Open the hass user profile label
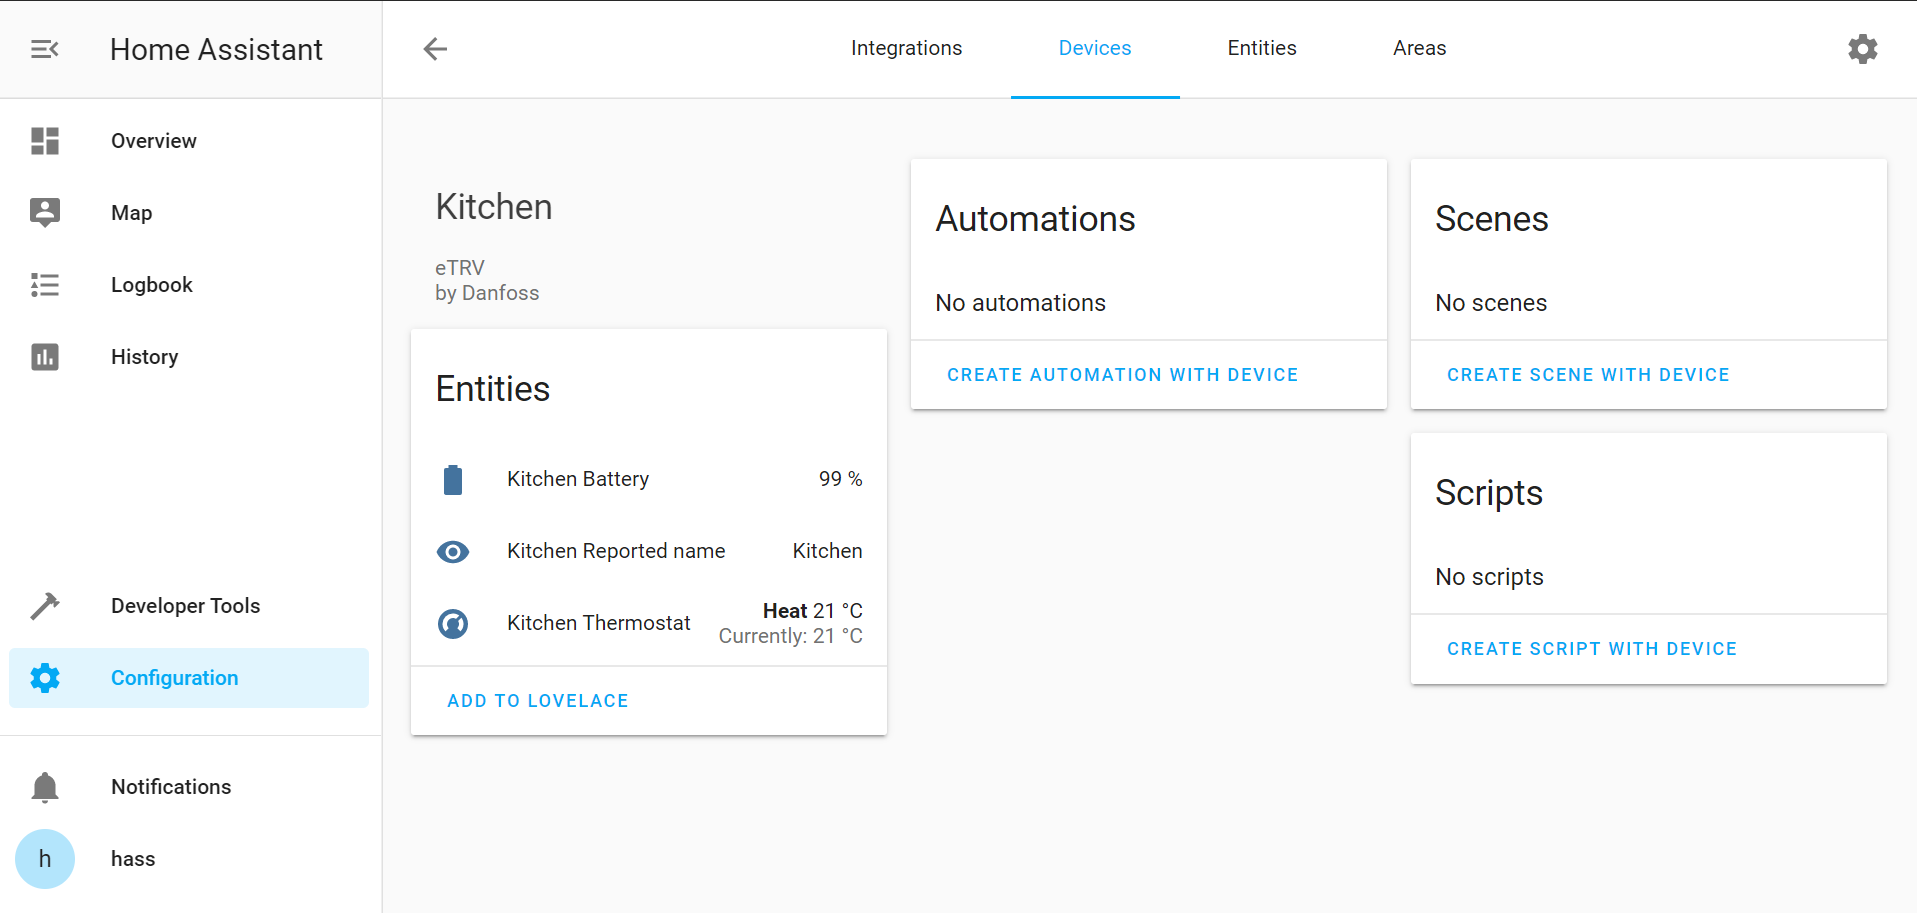Screen dimensions: 1917x913 133,859
